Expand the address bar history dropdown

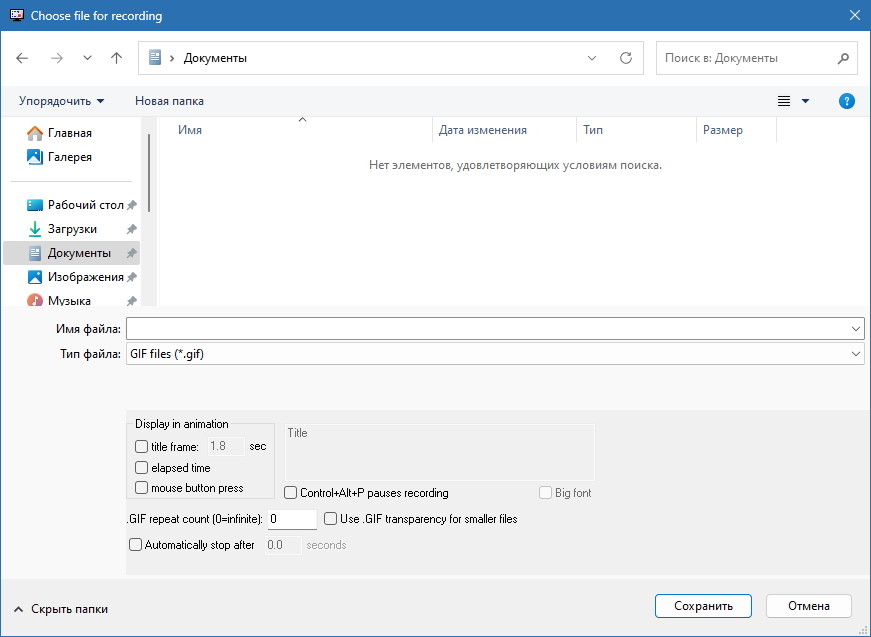tap(592, 58)
